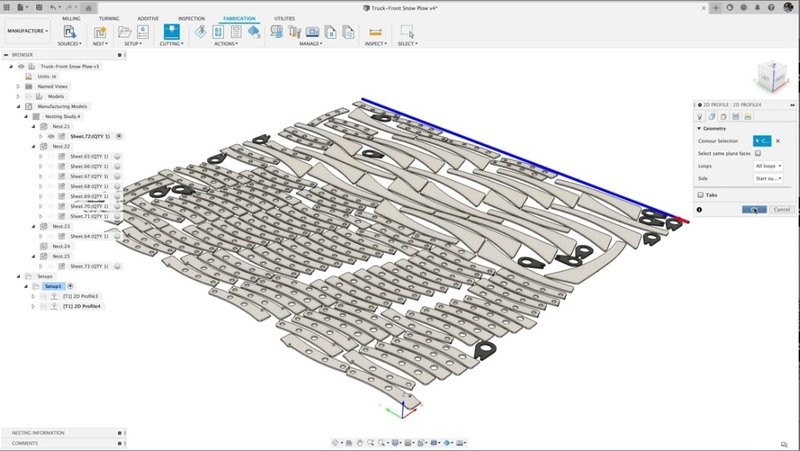Click the Select tool icon
This screenshot has height=451, width=800.
pyautogui.click(x=406, y=32)
